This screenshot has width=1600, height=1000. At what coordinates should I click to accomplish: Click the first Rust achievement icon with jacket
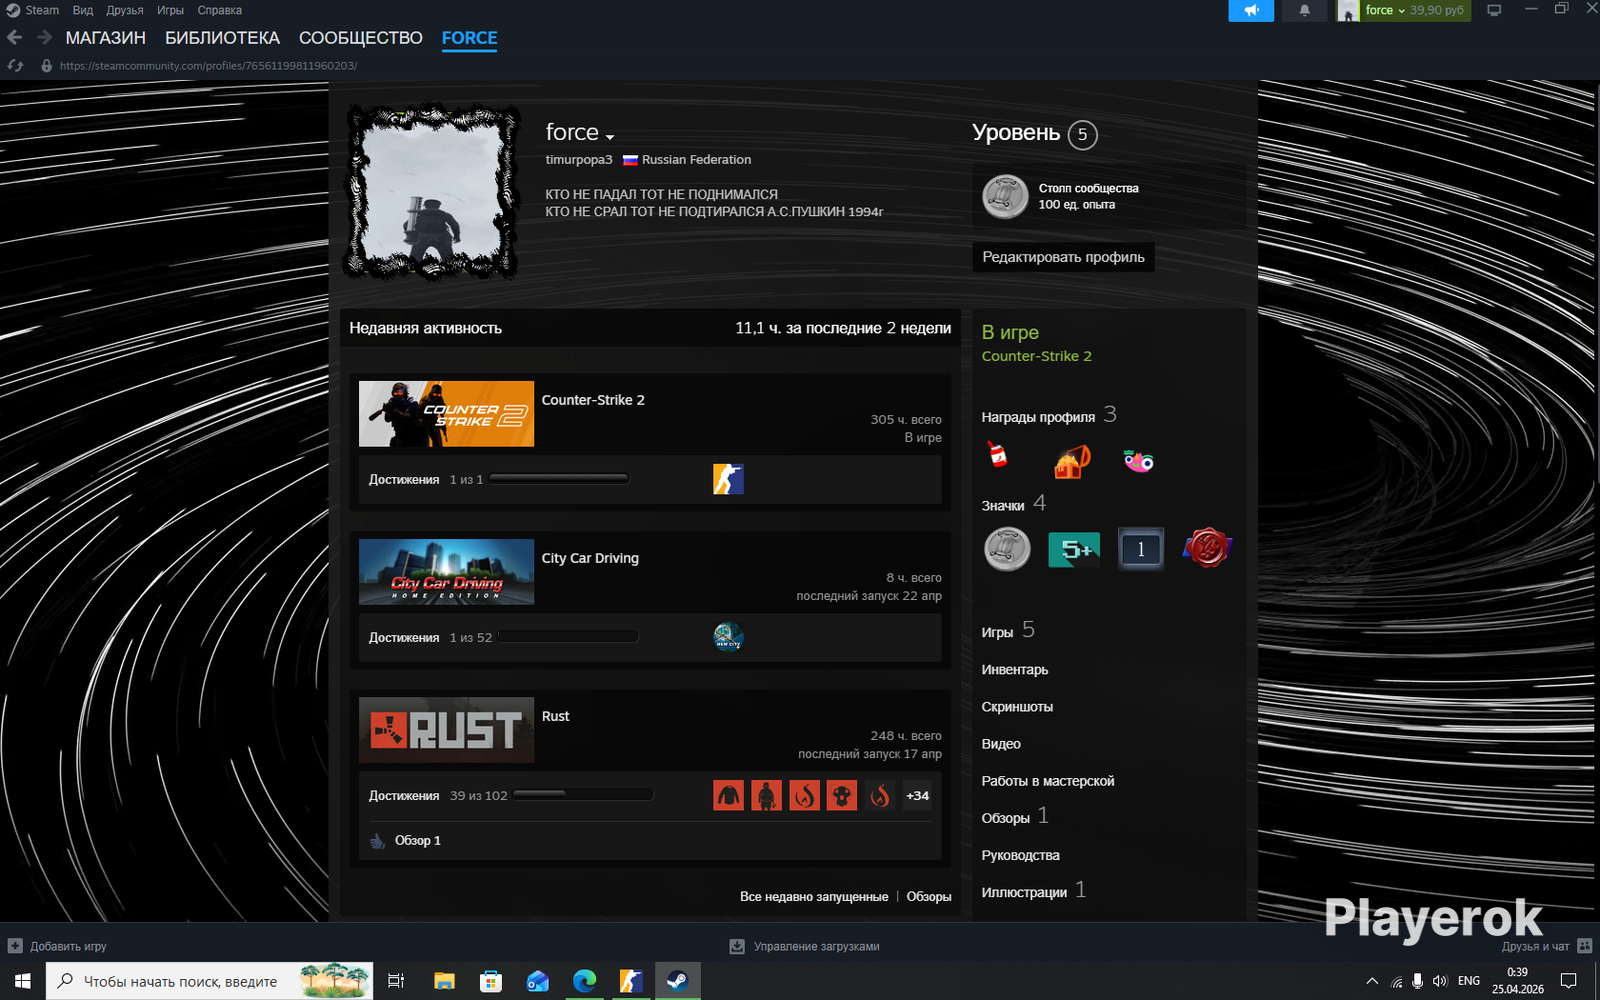point(728,795)
